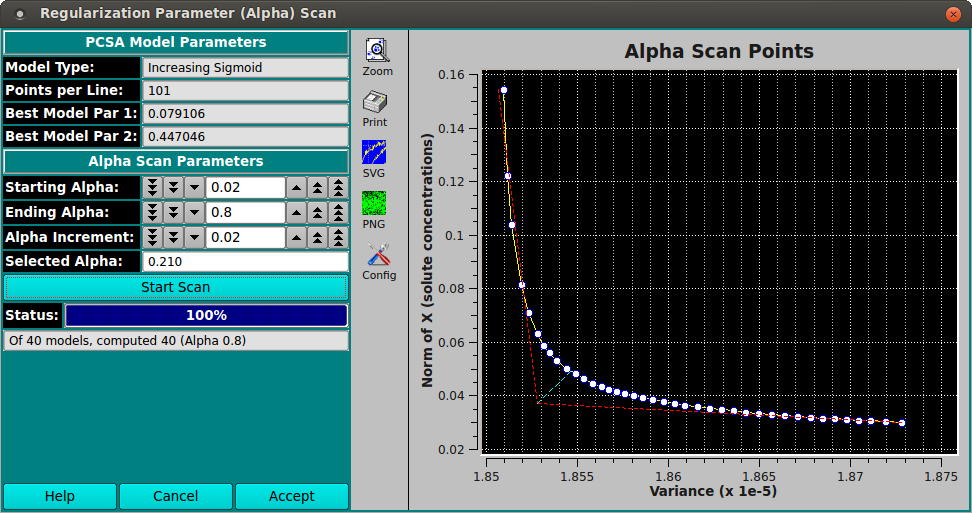Click the 100% status progress bar
The width and height of the screenshot is (972, 513).
pos(206,315)
